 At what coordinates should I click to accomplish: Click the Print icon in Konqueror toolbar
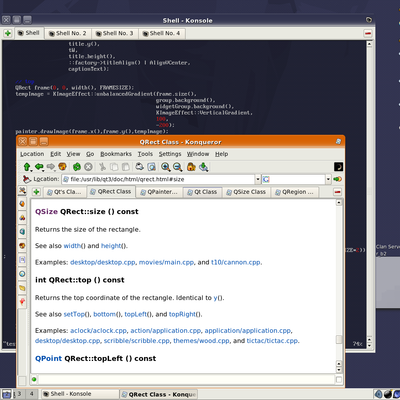click(x=139, y=167)
